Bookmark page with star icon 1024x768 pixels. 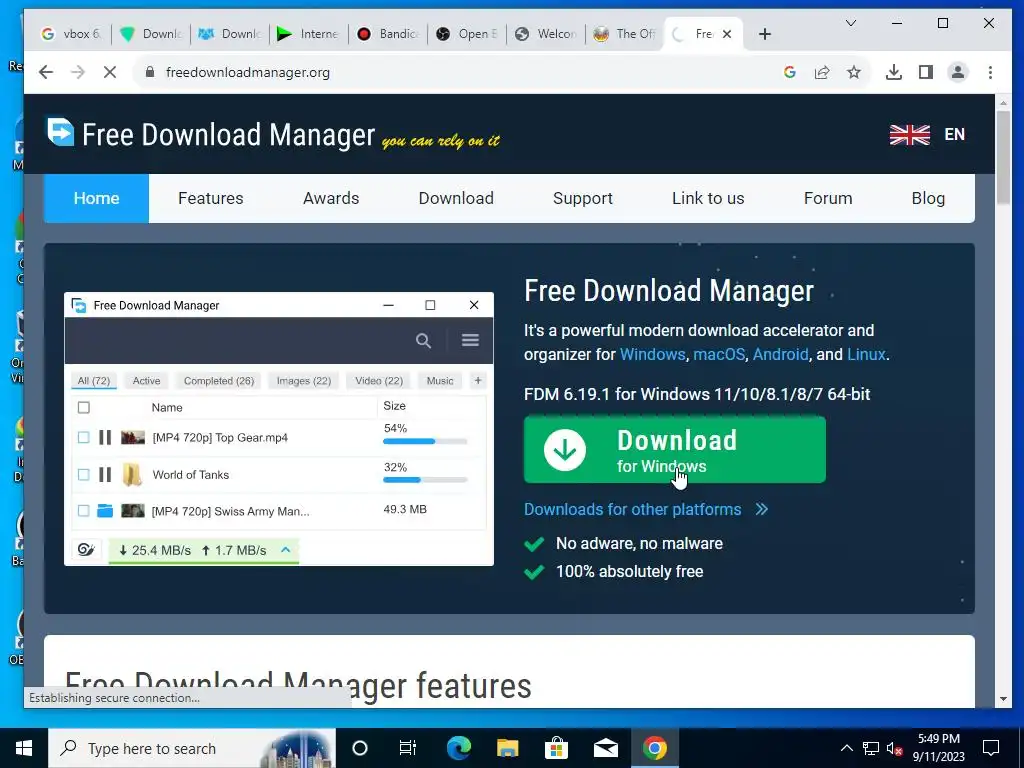854,72
